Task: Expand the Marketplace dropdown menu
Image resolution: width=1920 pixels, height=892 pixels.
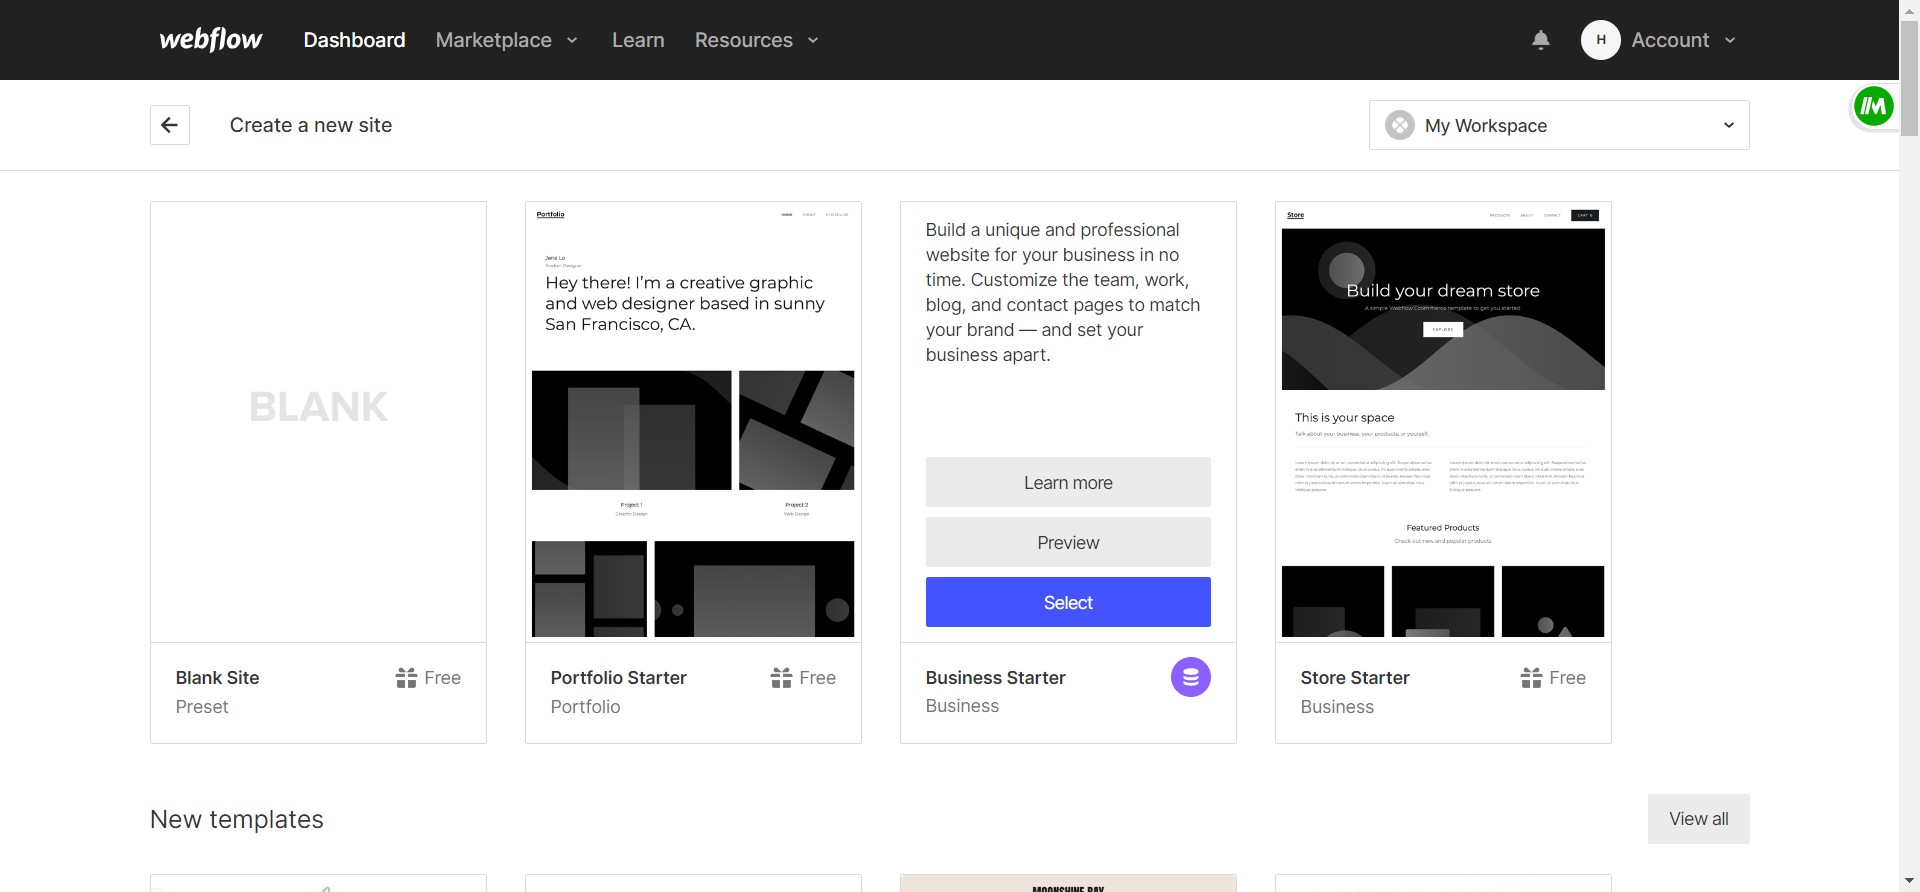Action: (x=507, y=40)
